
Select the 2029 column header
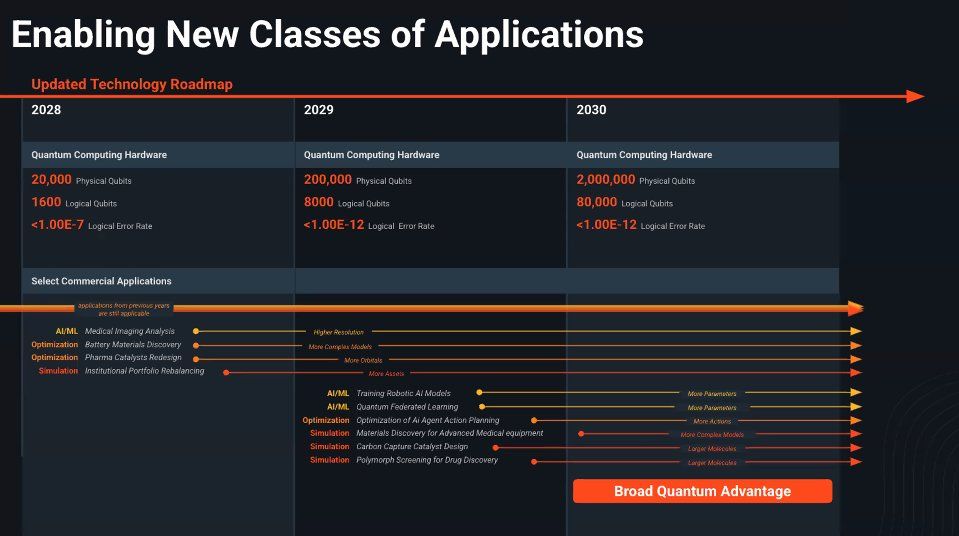pyautogui.click(x=319, y=110)
